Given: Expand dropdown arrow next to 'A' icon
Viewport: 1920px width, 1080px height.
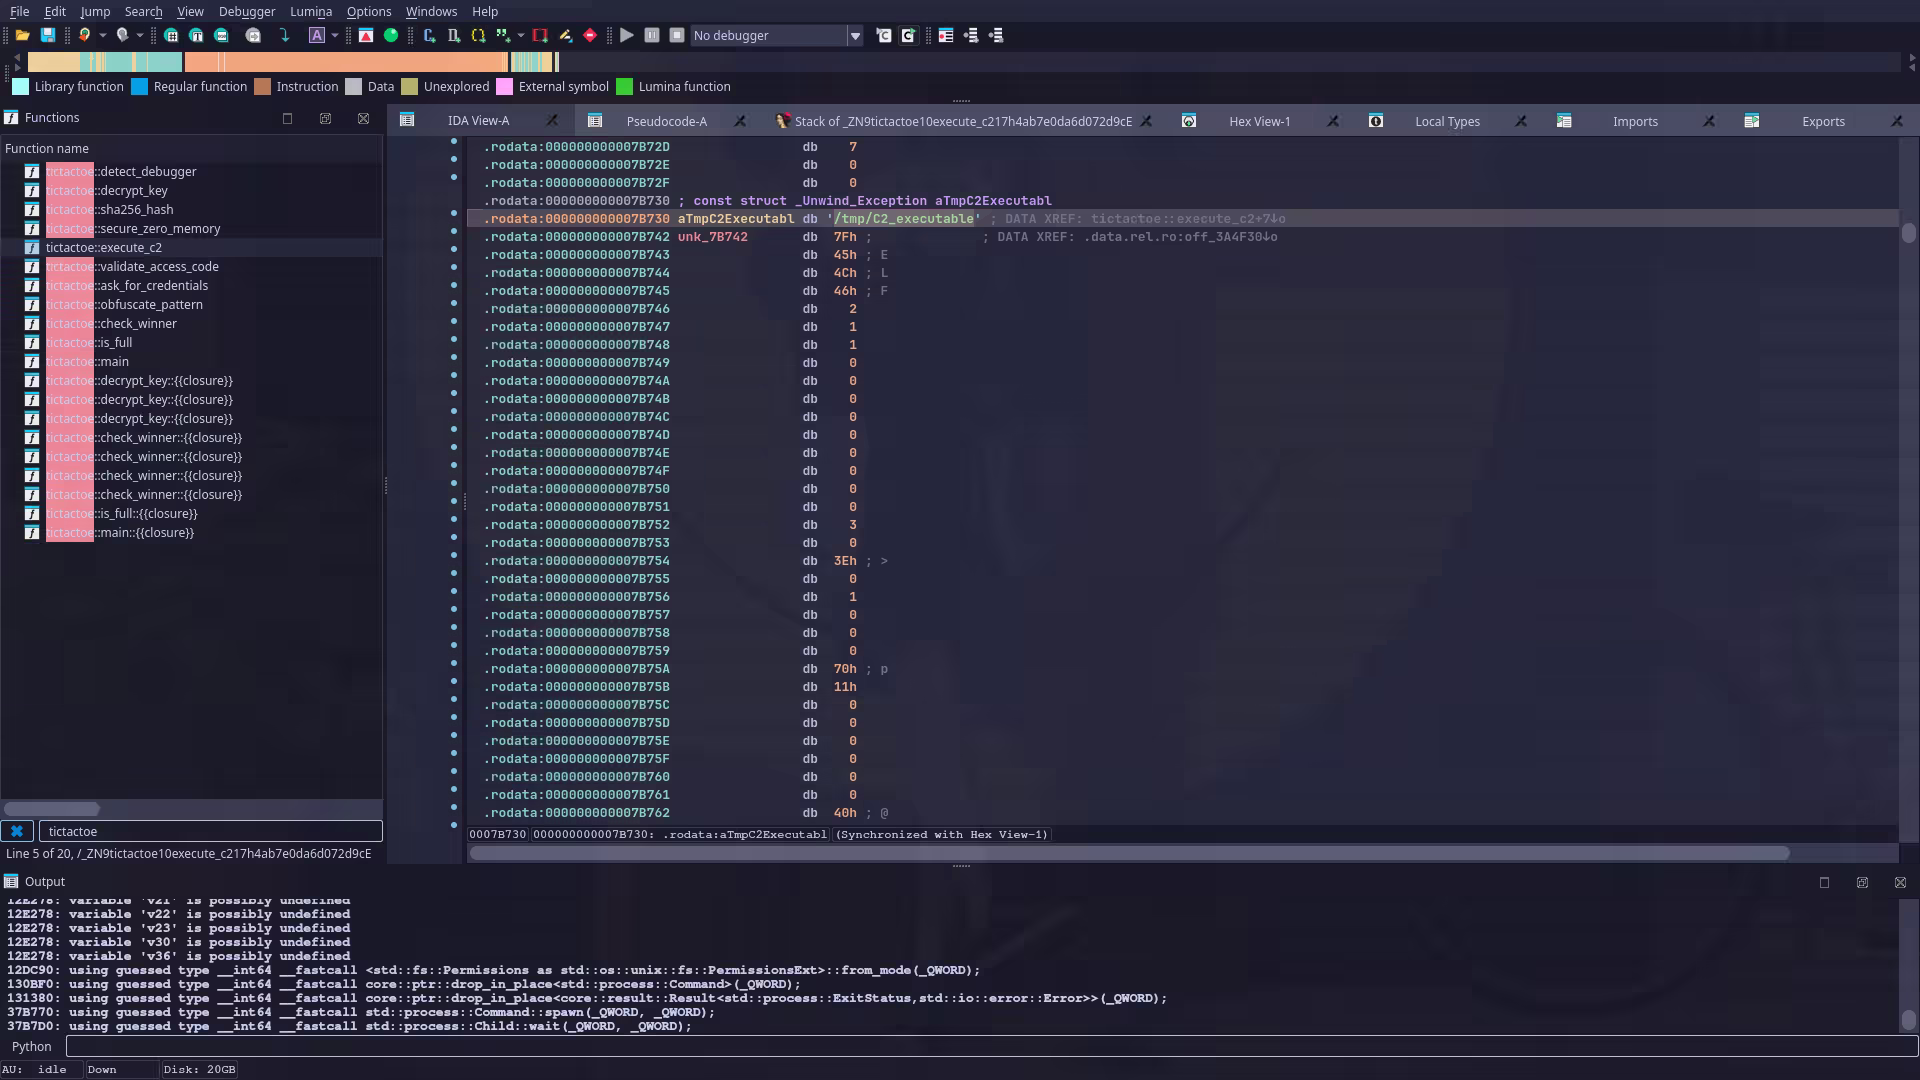Looking at the screenshot, I should (335, 35).
